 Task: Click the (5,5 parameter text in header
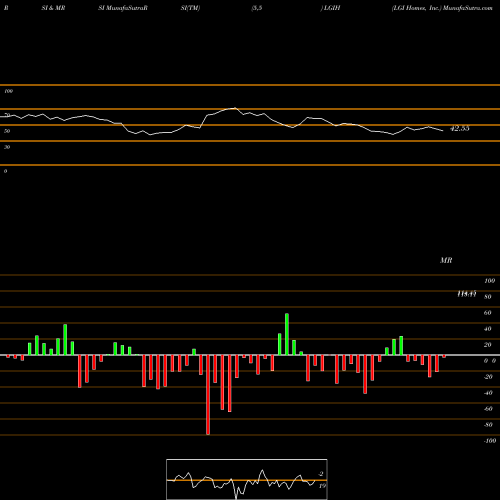(257, 8)
